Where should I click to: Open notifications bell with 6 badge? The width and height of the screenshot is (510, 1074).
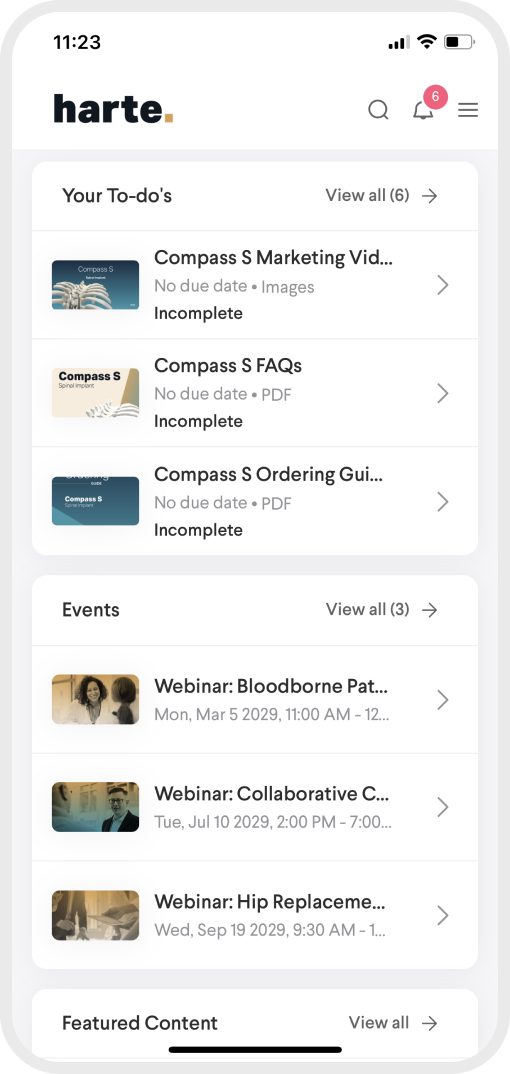(x=424, y=110)
